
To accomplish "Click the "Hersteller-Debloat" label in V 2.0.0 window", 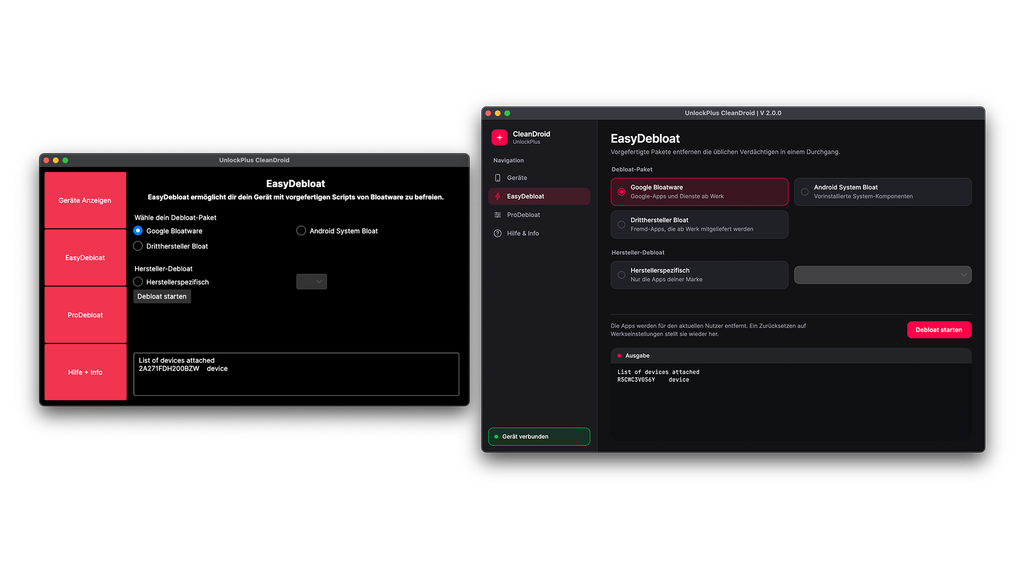I will [x=638, y=252].
